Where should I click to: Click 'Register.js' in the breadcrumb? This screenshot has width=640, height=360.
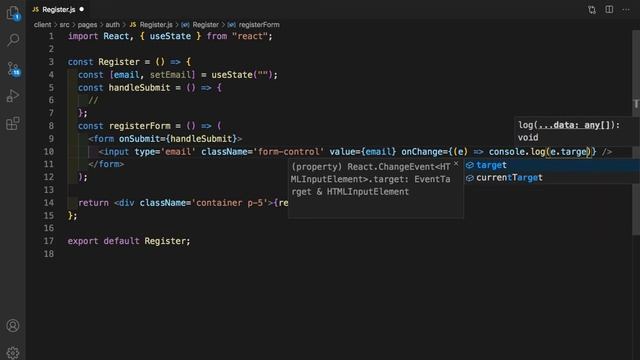(x=156, y=24)
